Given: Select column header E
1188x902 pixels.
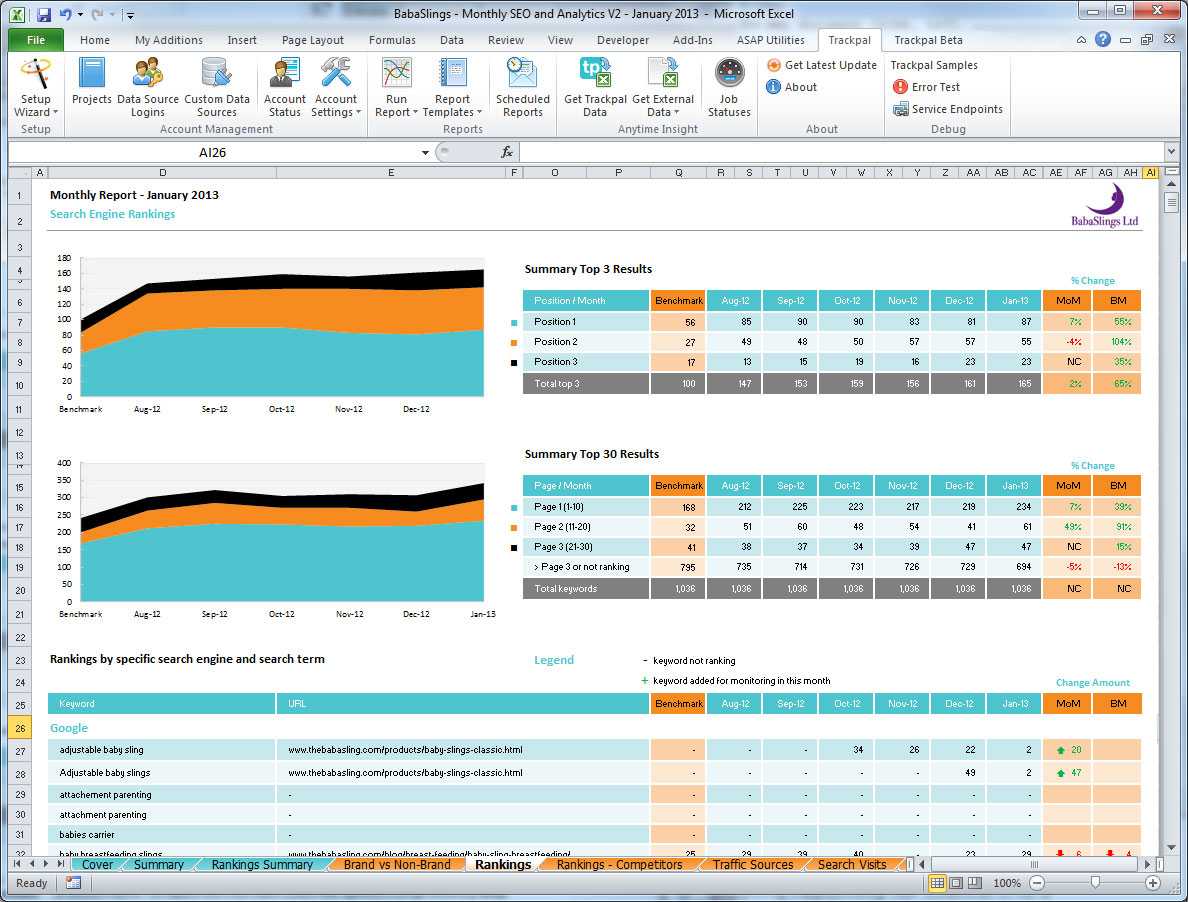Looking at the screenshot, I should 391,173.
